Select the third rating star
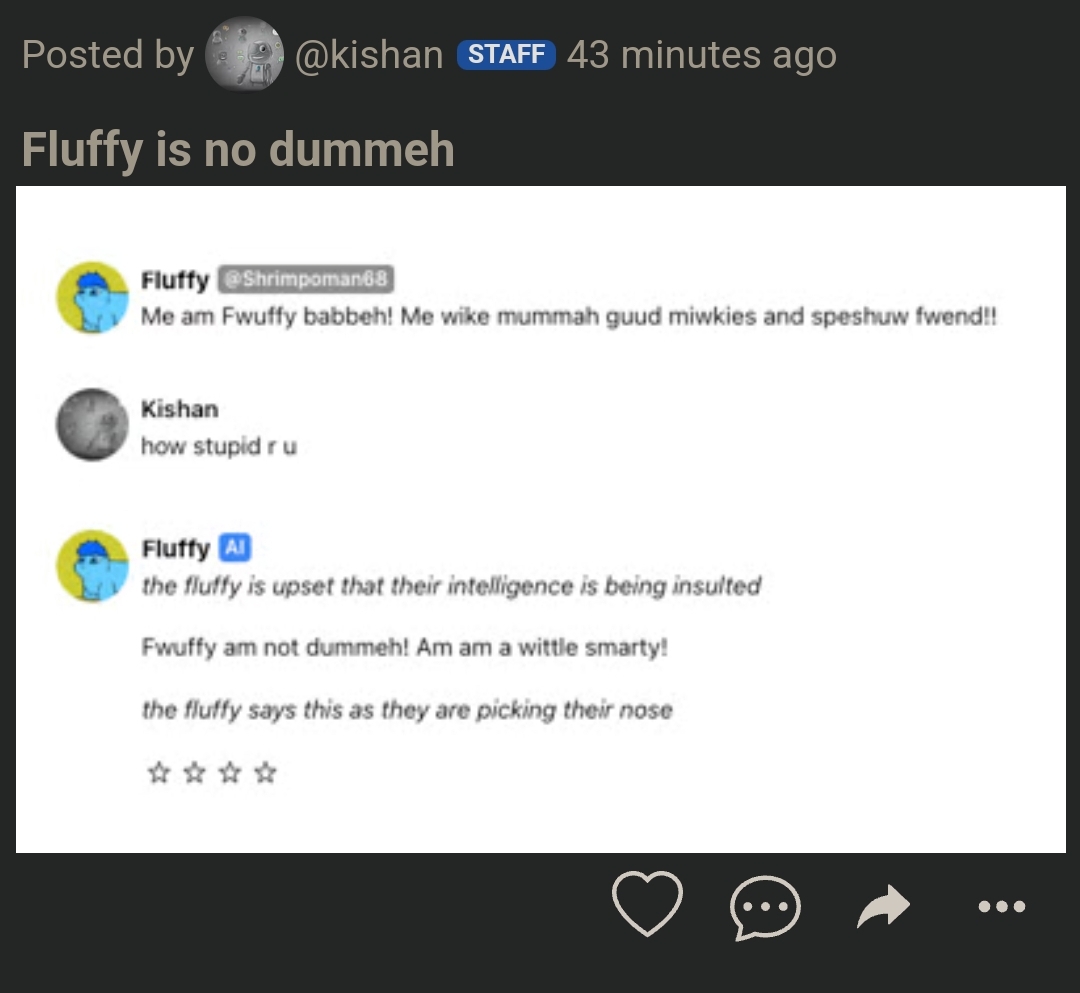The width and height of the screenshot is (1080, 993). (x=229, y=773)
